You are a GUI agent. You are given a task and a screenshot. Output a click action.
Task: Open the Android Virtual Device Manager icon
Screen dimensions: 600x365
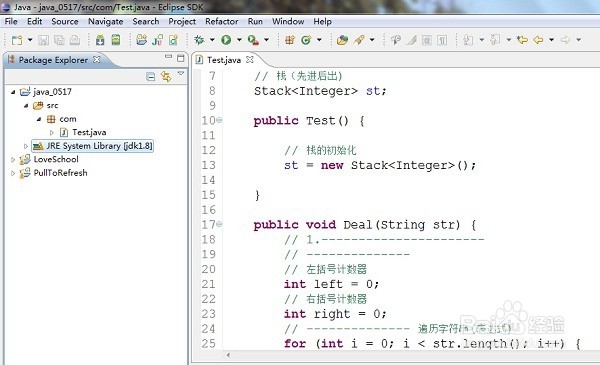(116, 40)
